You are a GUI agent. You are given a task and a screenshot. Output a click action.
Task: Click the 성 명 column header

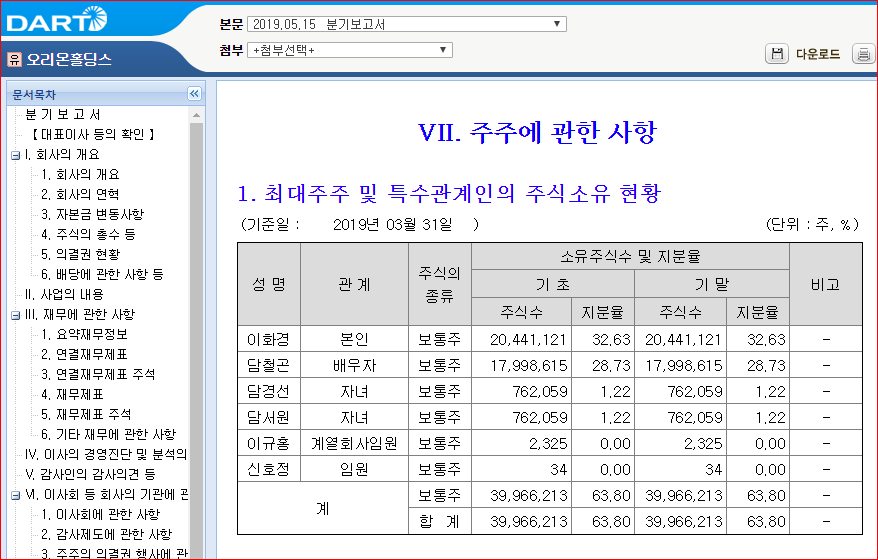click(x=269, y=284)
